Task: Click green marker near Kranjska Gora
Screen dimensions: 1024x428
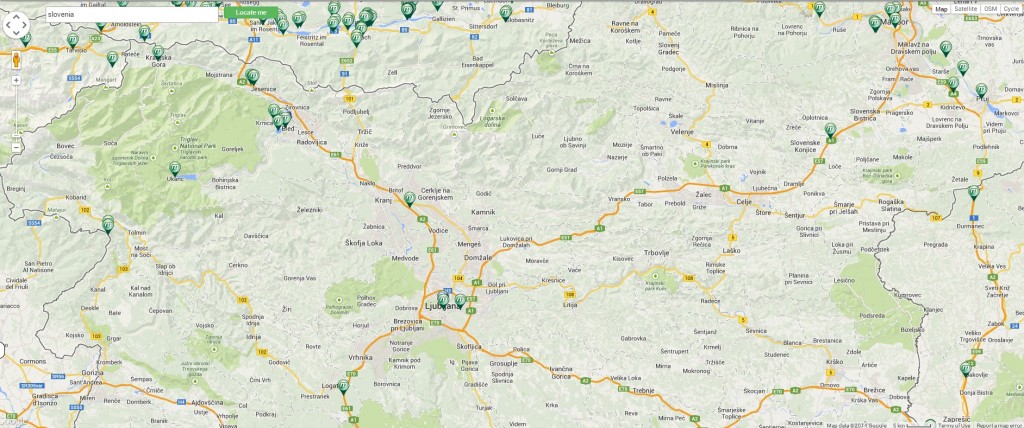Action: coord(157,52)
